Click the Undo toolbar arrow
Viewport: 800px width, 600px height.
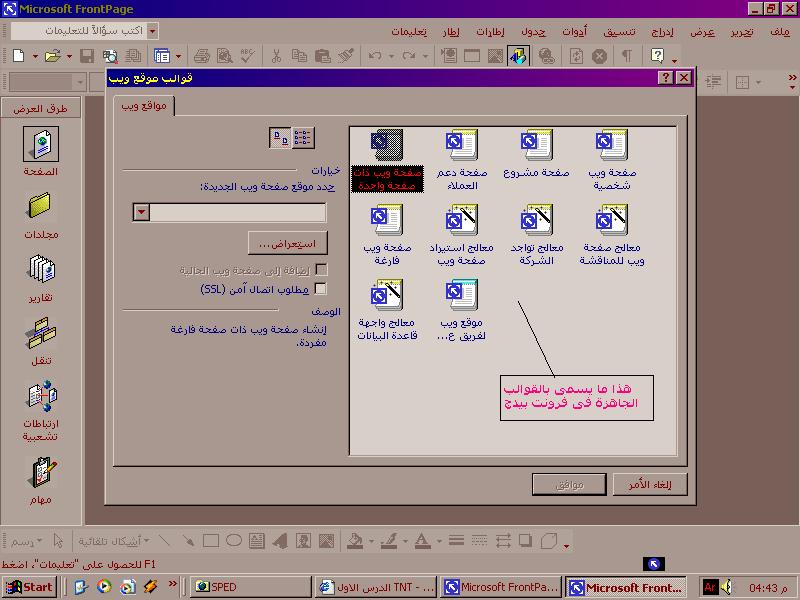coord(375,56)
